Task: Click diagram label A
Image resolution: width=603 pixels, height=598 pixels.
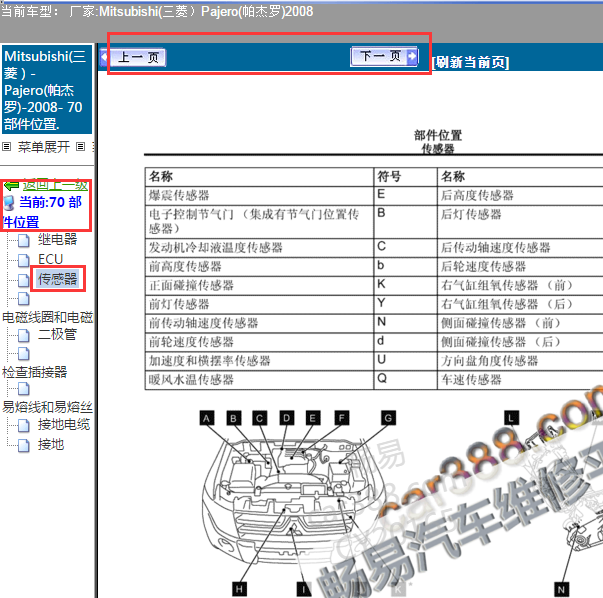Action: click(x=207, y=418)
